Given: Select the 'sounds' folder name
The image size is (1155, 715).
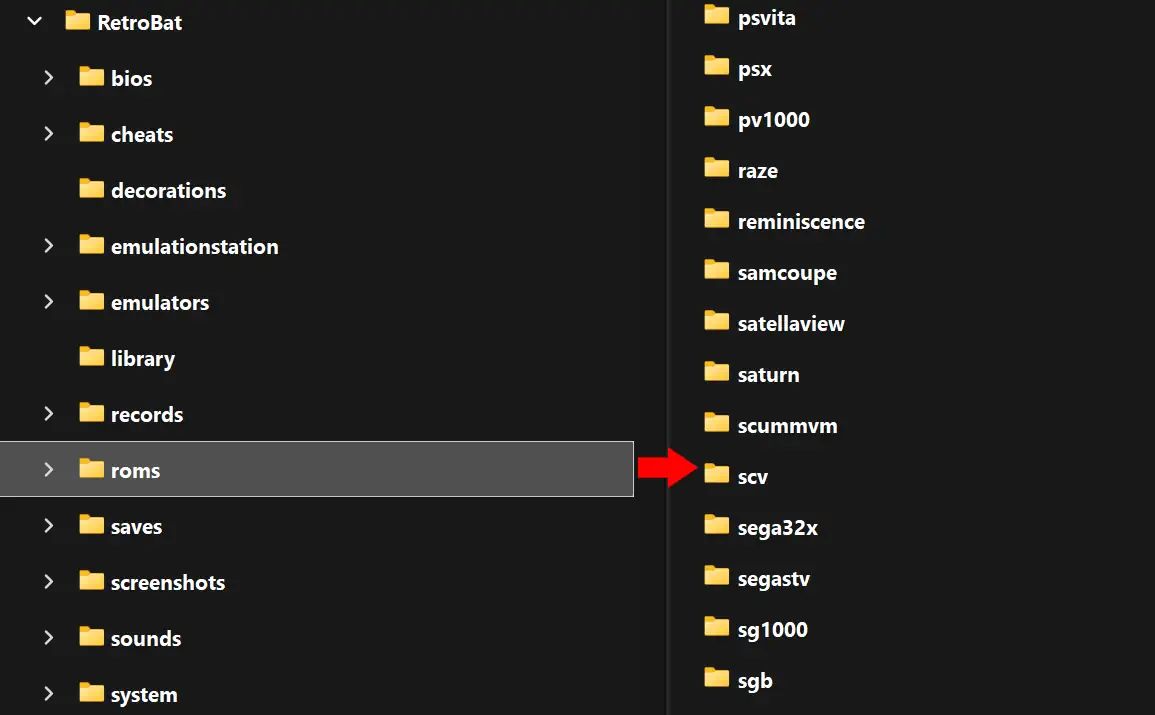Looking at the screenshot, I should coord(146,638).
